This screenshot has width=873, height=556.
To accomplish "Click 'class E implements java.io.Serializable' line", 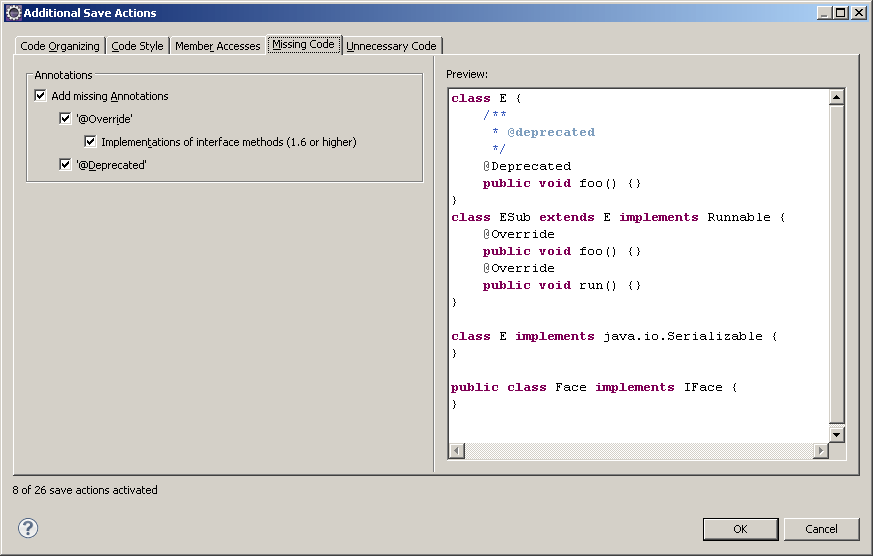I will point(614,336).
